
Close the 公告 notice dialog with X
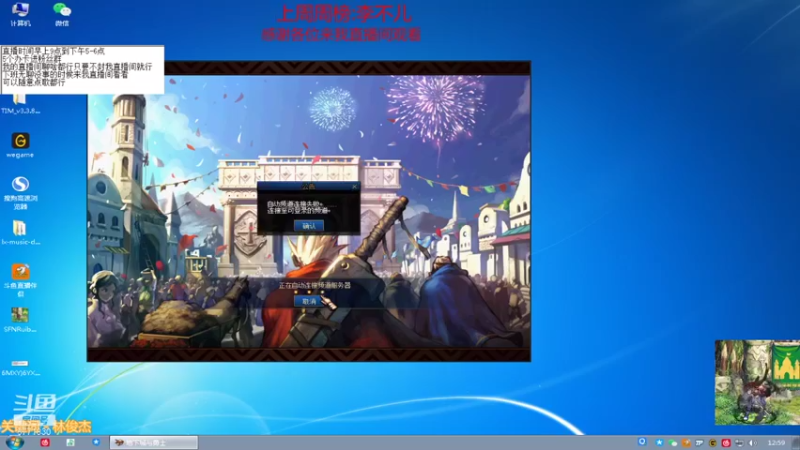click(355, 187)
